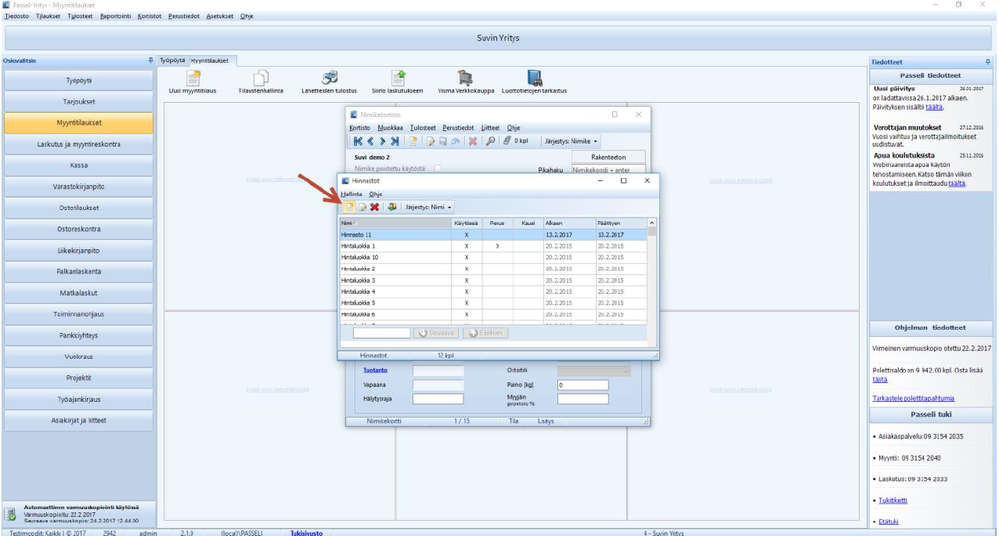
Task: Click the new price list icon in Hinnastot
Action: point(350,207)
